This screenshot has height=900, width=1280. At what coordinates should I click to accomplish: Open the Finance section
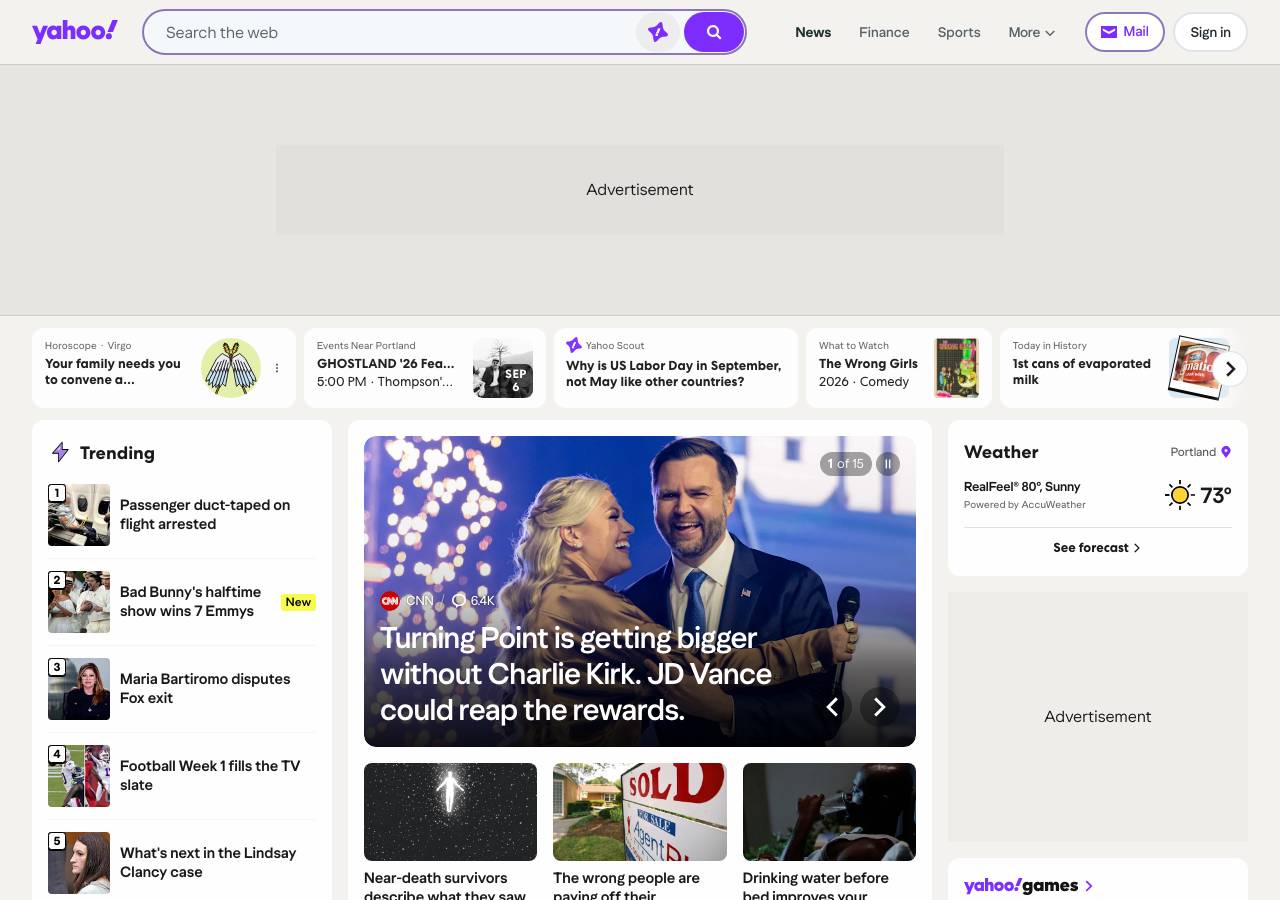884,32
